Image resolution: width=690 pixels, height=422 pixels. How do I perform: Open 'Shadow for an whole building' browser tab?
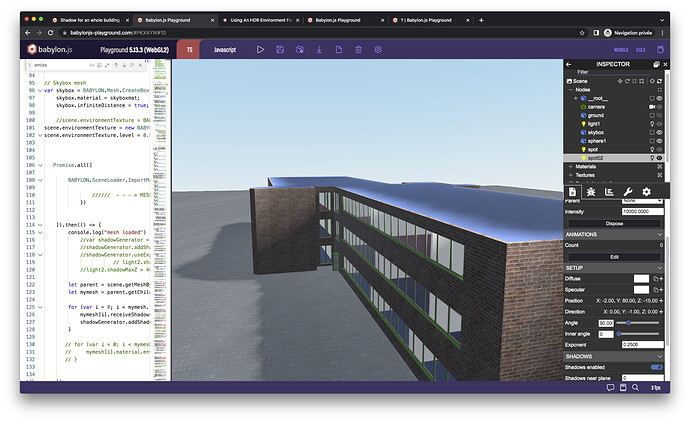pos(90,20)
